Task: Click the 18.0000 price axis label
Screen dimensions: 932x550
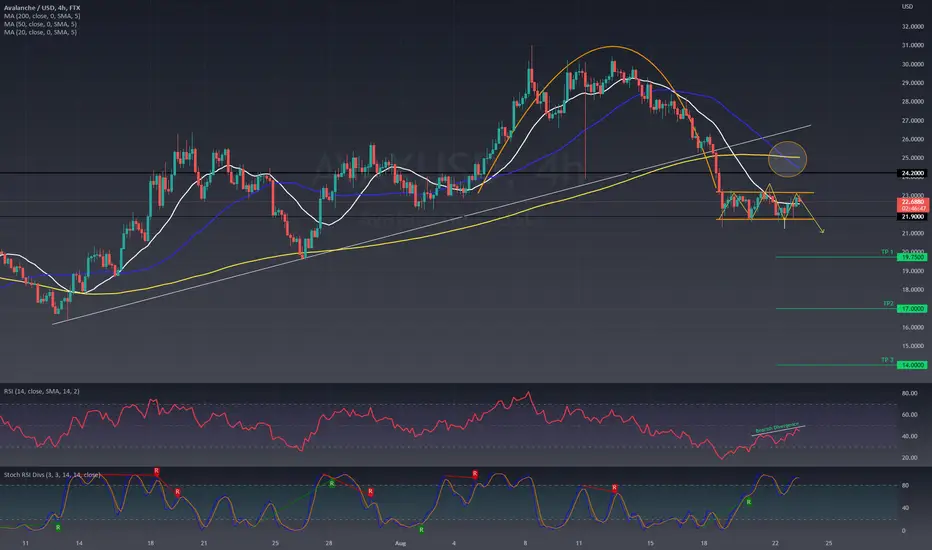Action: pyautogui.click(x=913, y=290)
